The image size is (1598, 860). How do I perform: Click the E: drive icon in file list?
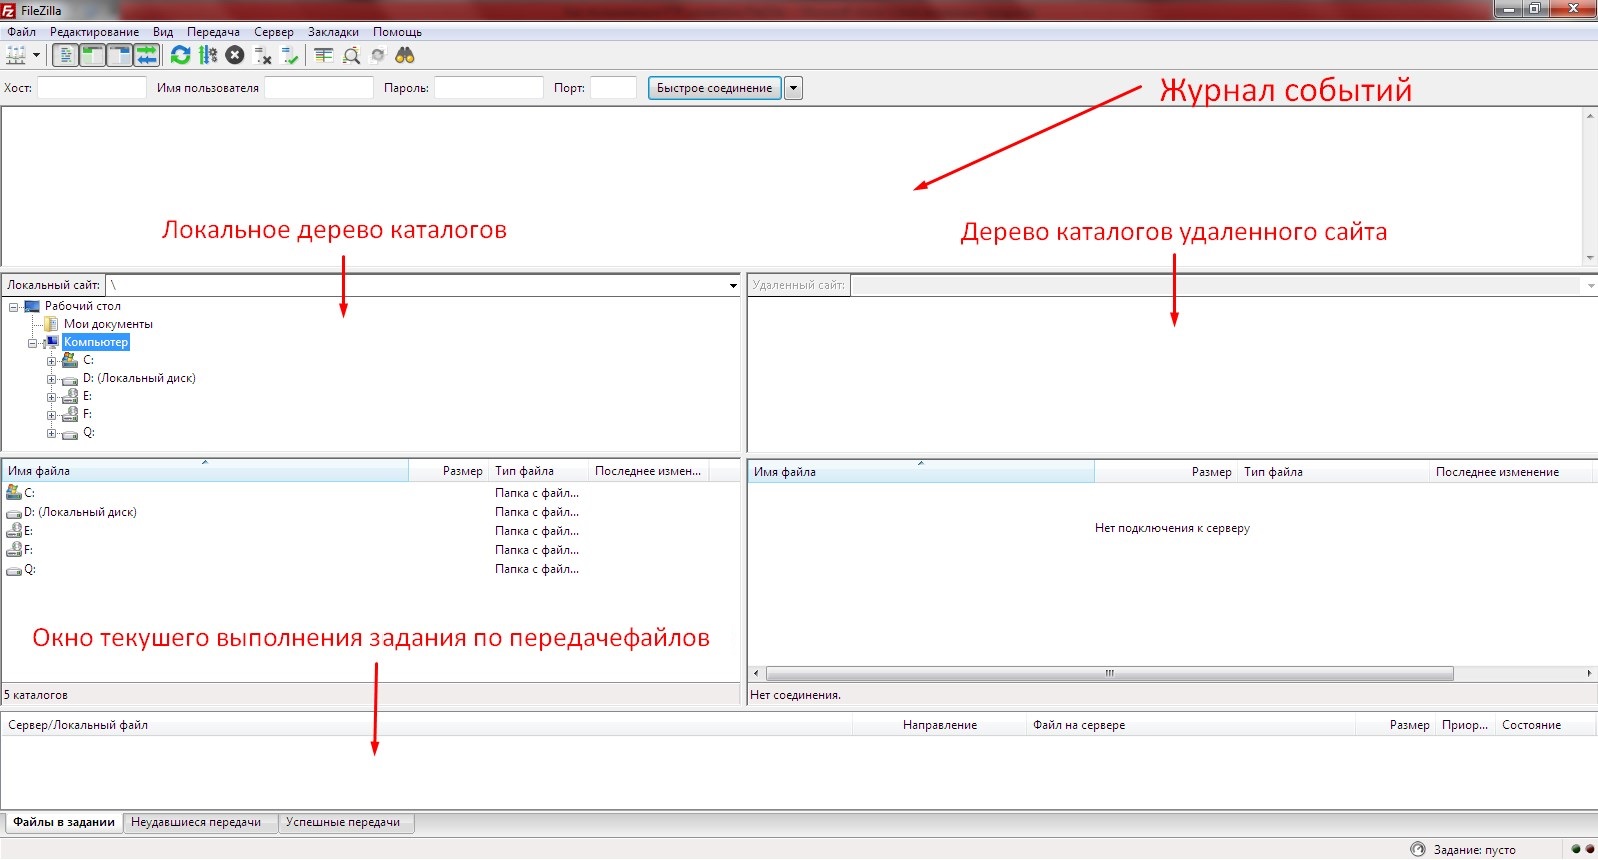pos(14,531)
